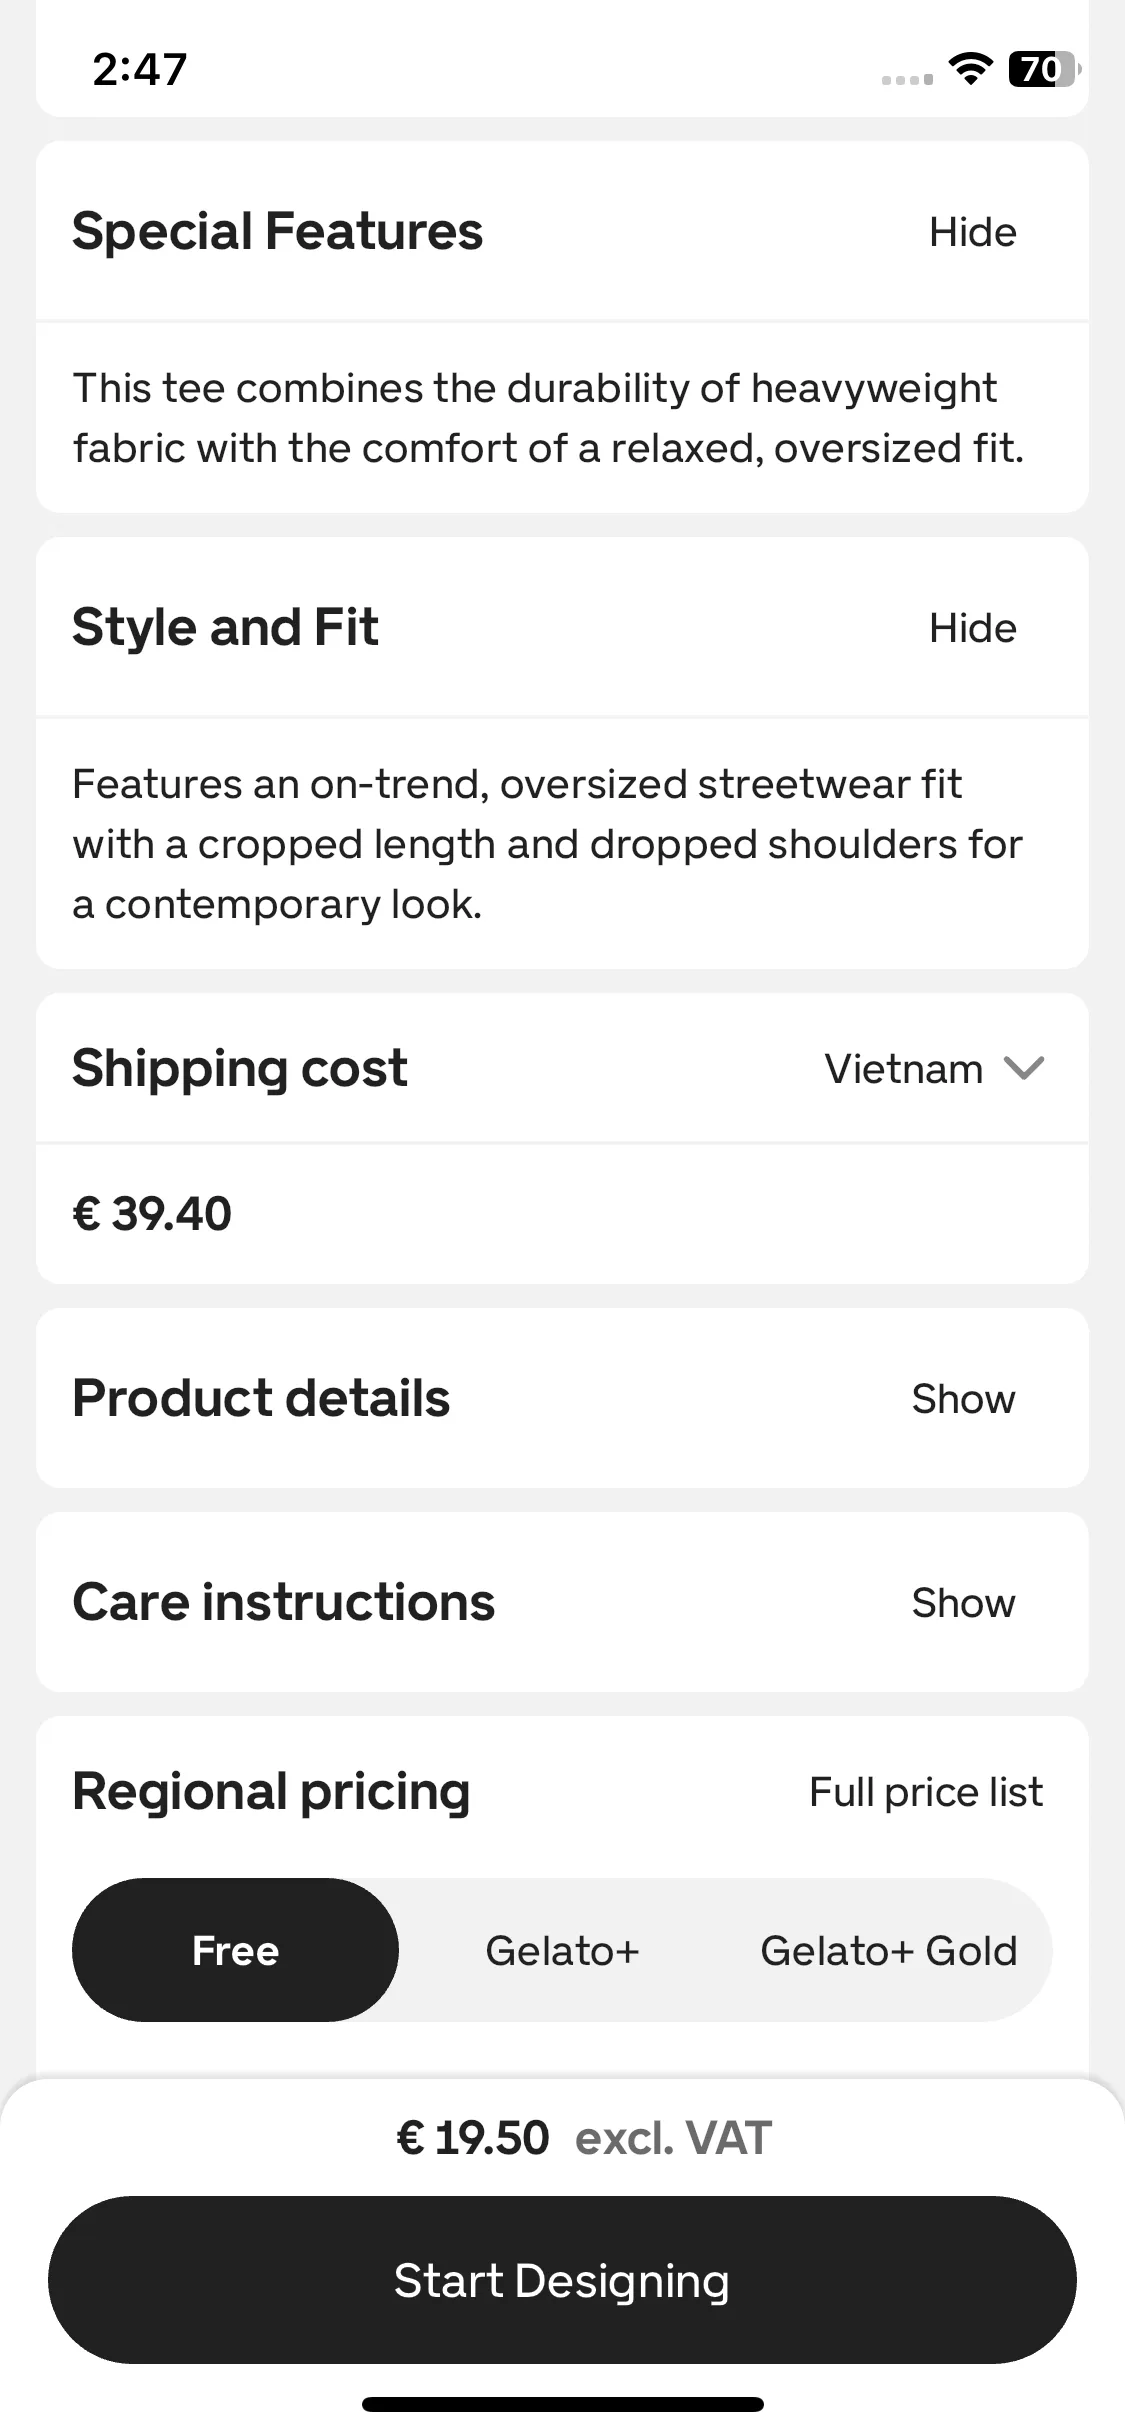Tap the home indicator bar
This screenshot has height=2436, width=1125.
pyautogui.click(x=562, y=2404)
